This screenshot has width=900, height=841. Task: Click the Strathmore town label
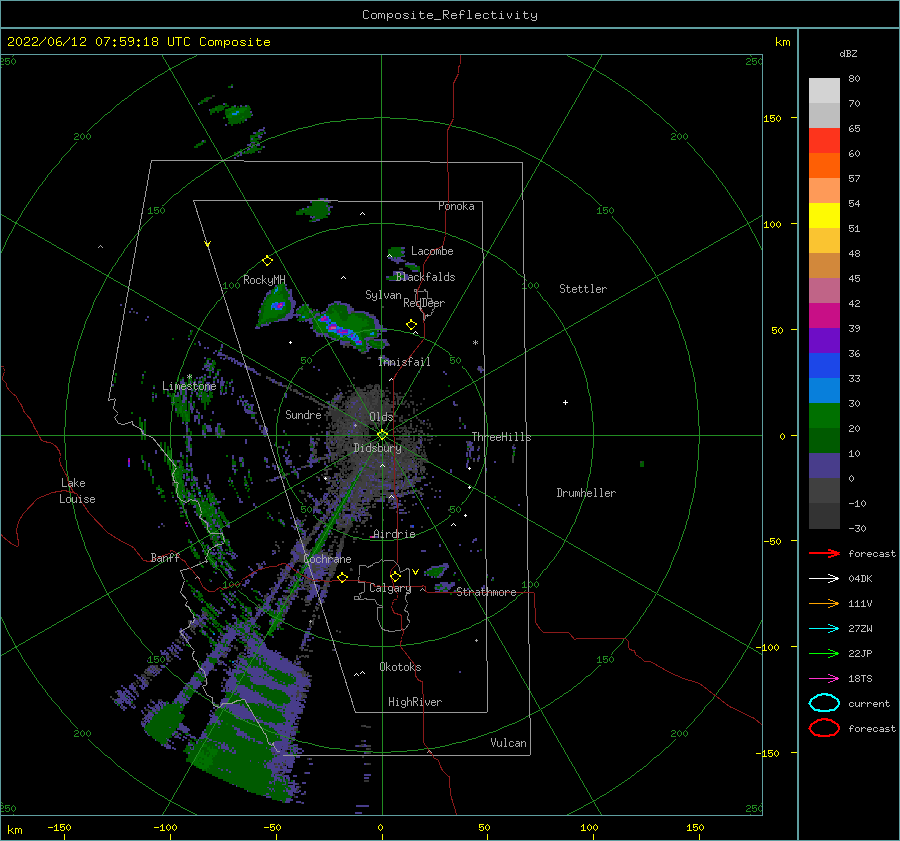[486, 592]
